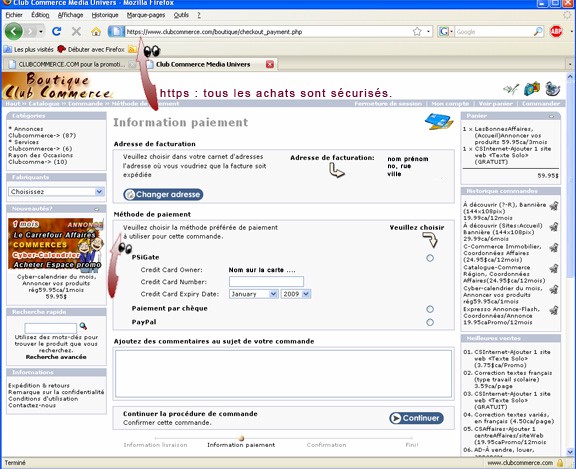
Task: Click the Firefox Back button
Action: (14, 32)
